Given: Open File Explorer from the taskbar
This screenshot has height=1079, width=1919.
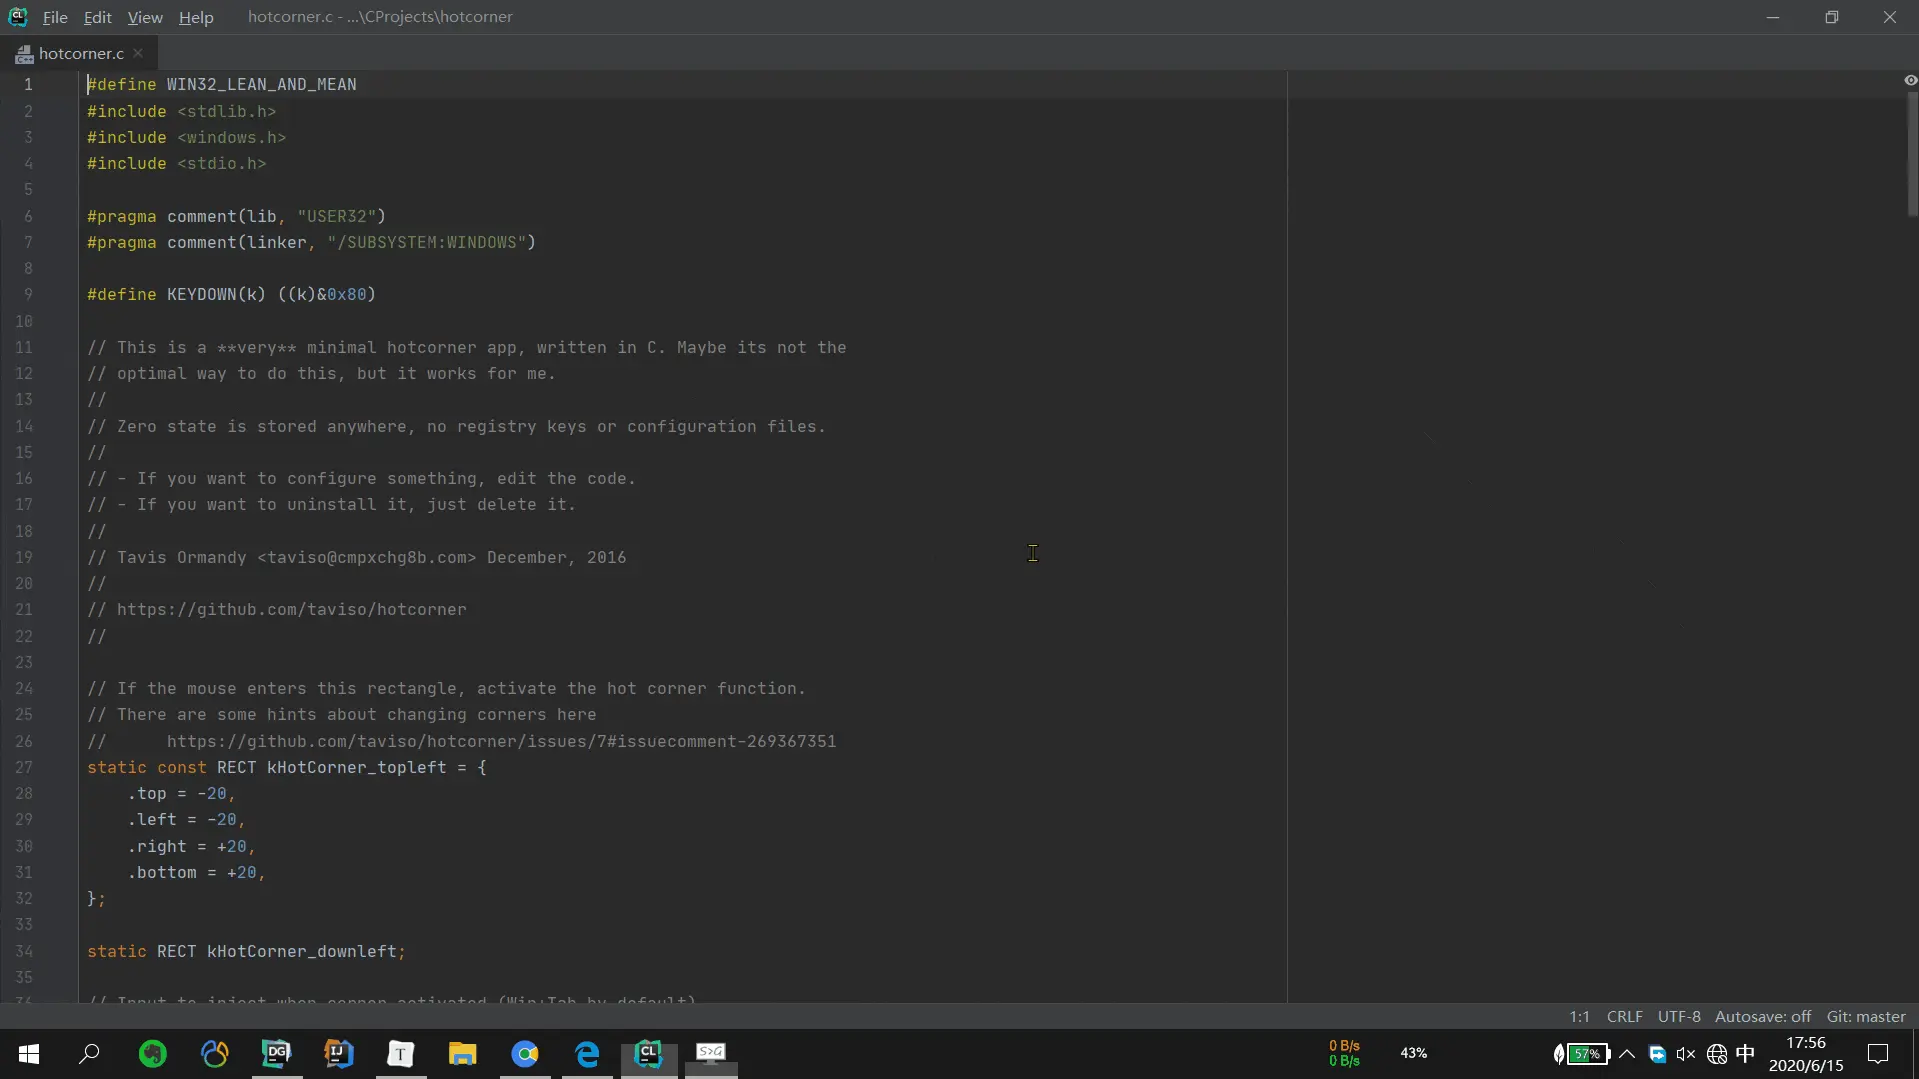Looking at the screenshot, I should pos(462,1053).
